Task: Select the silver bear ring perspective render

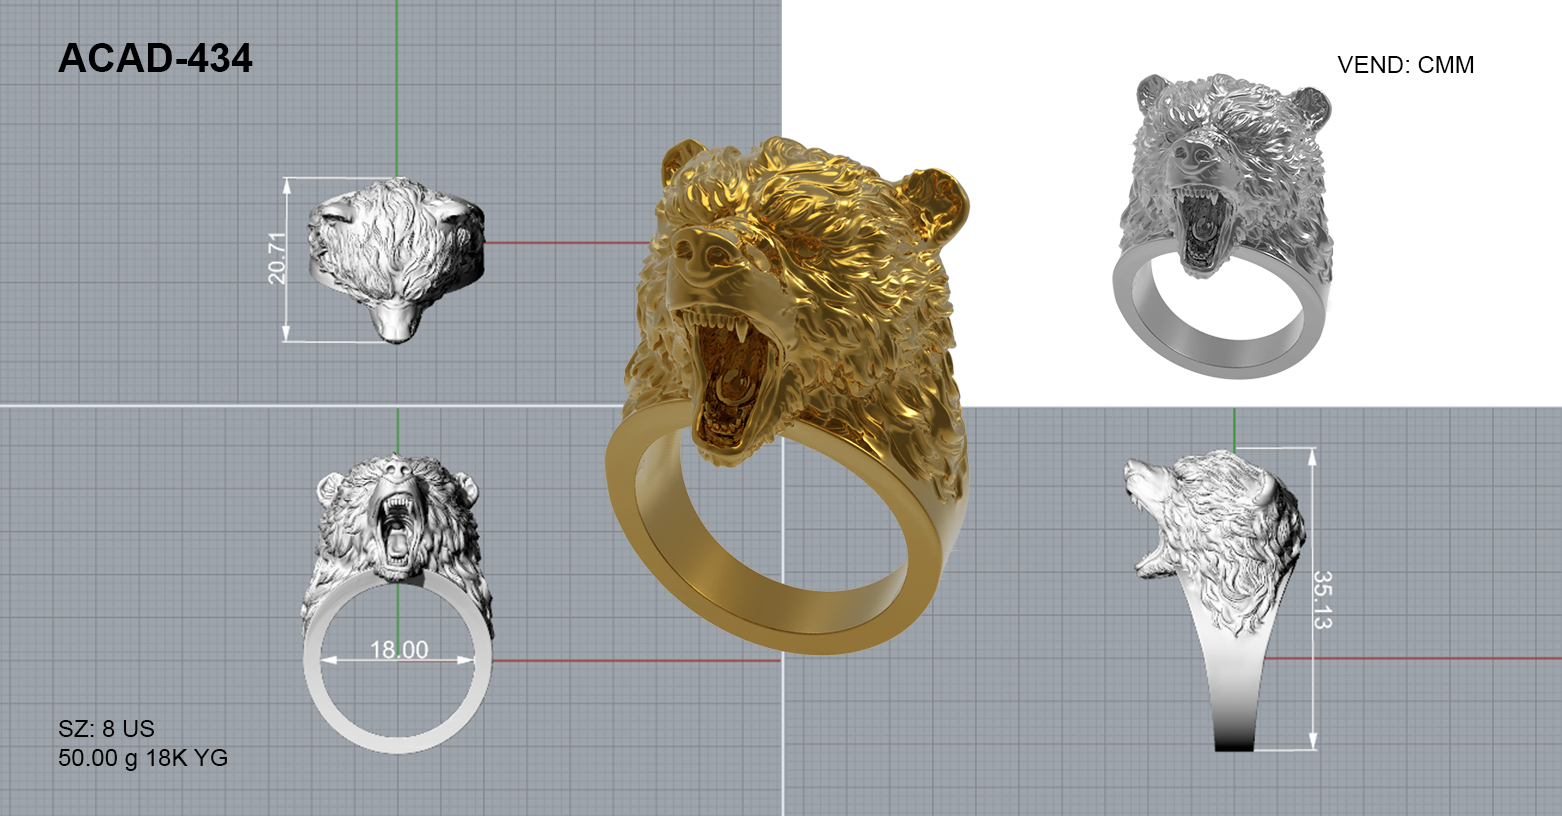Action: tap(1223, 225)
